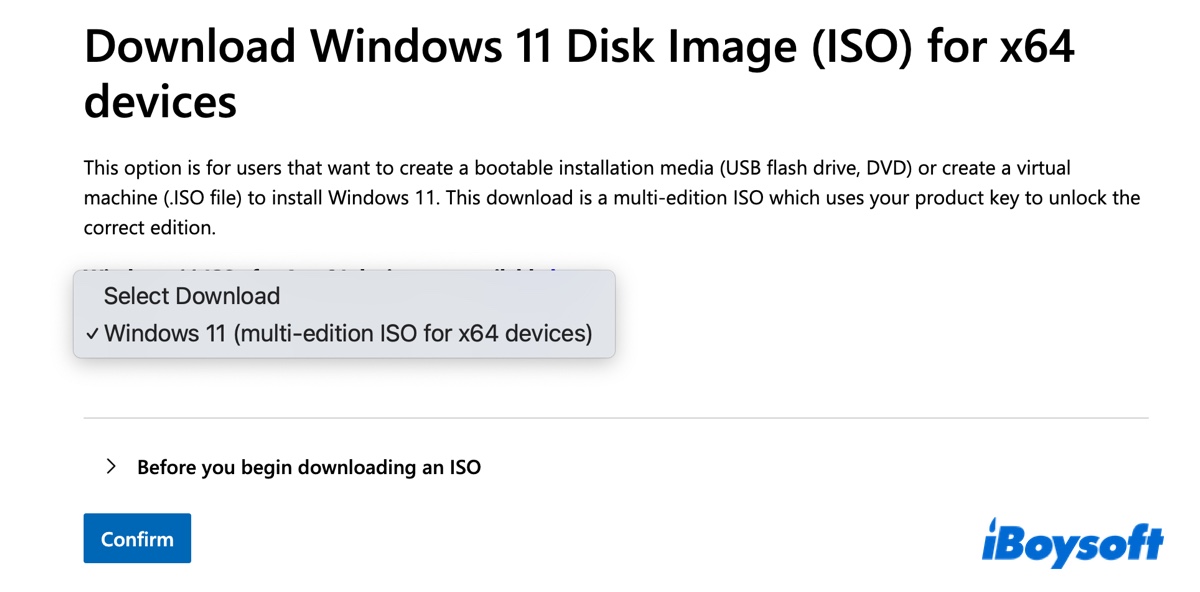The width and height of the screenshot is (1200, 592).
Task: Click the chevron arrow next to "Before you begin"
Action: point(112,466)
